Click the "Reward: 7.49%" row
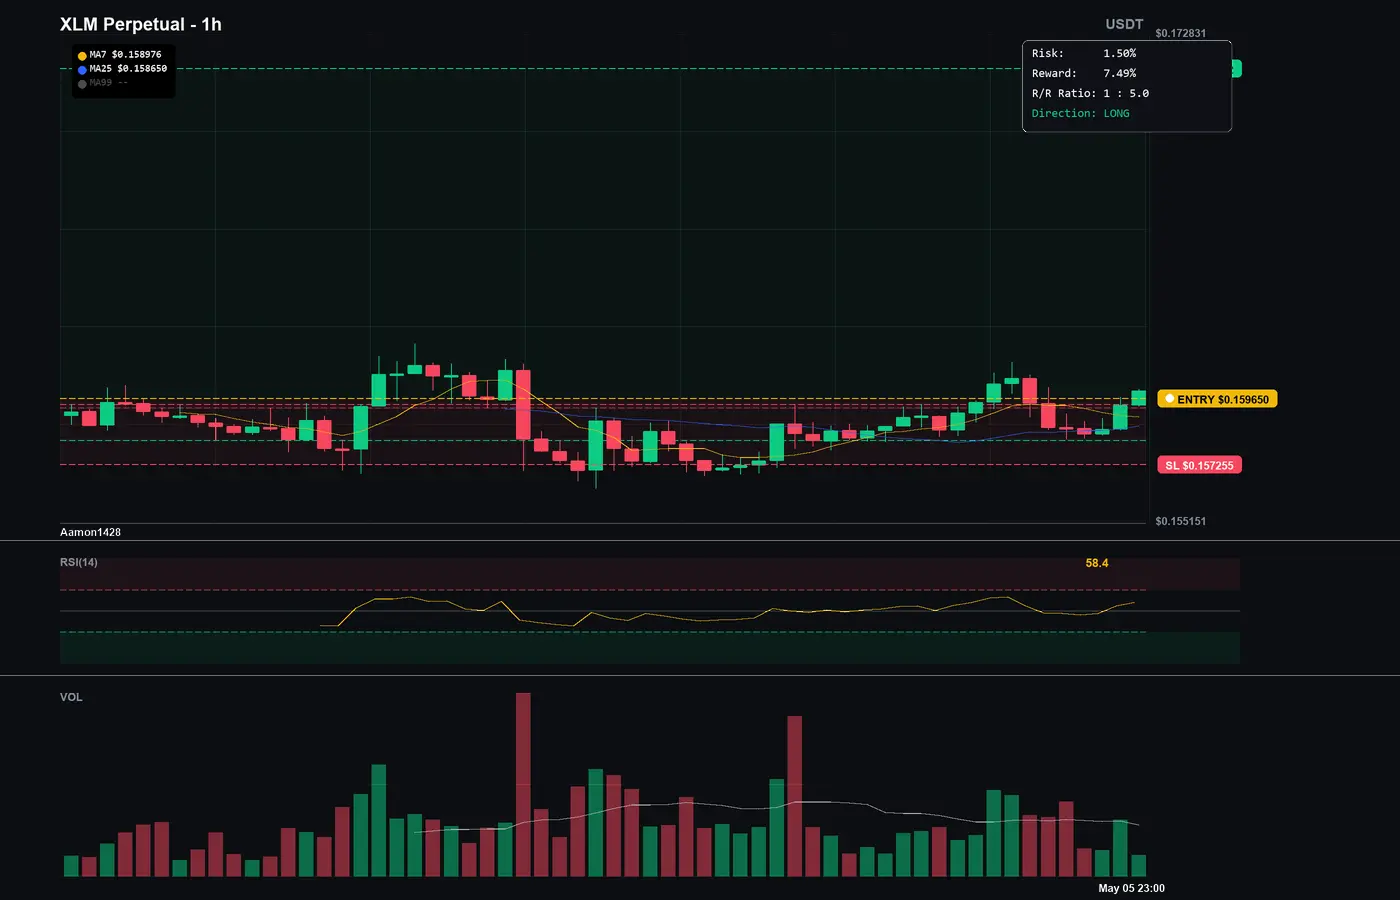Image resolution: width=1400 pixels, height=900 pixels. [1084, 73]
